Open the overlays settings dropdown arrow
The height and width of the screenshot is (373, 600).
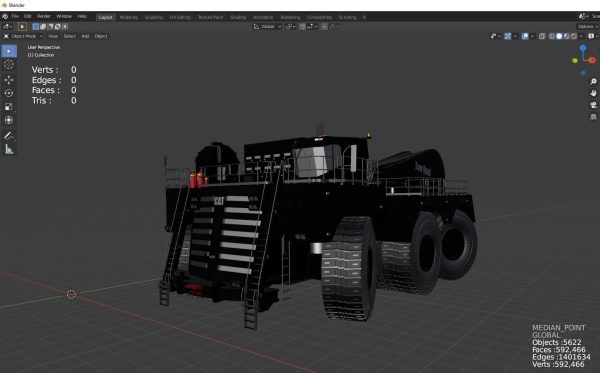(532, 36)
